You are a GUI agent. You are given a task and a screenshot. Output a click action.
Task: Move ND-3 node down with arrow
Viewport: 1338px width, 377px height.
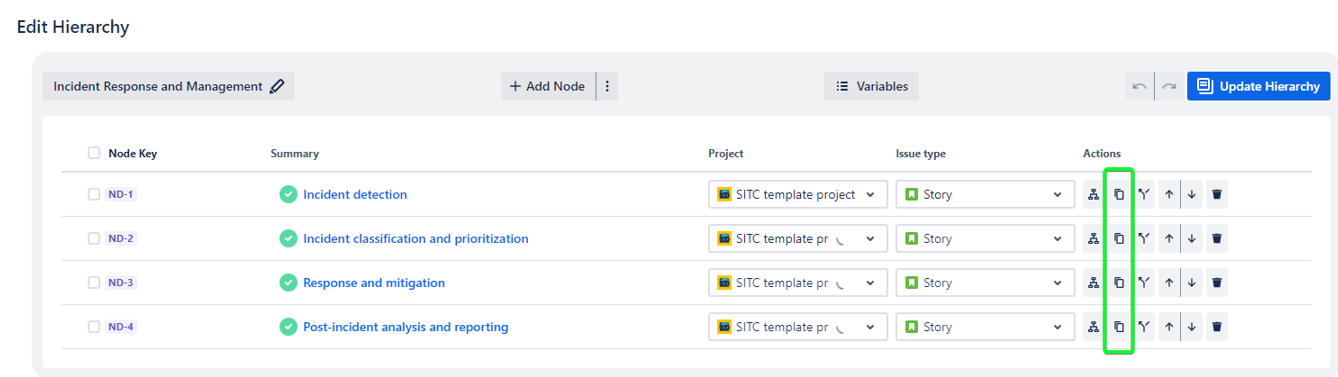(x=1192, y=283)
